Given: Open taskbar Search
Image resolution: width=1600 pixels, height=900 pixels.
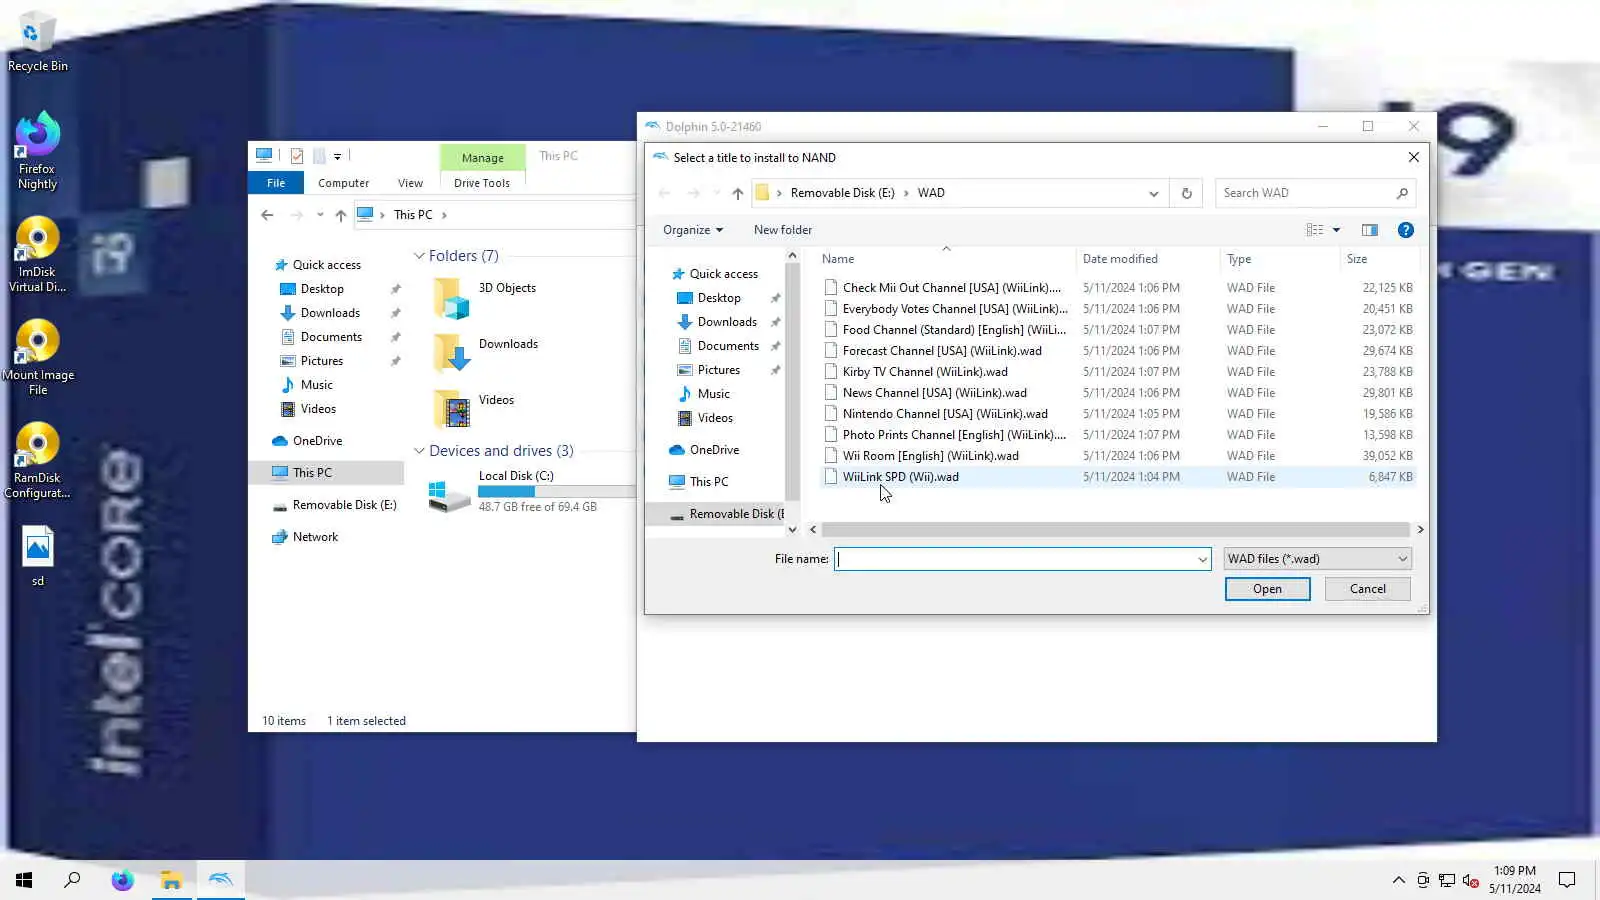Looking at the screenshot, I should click(x=72, y=880).
